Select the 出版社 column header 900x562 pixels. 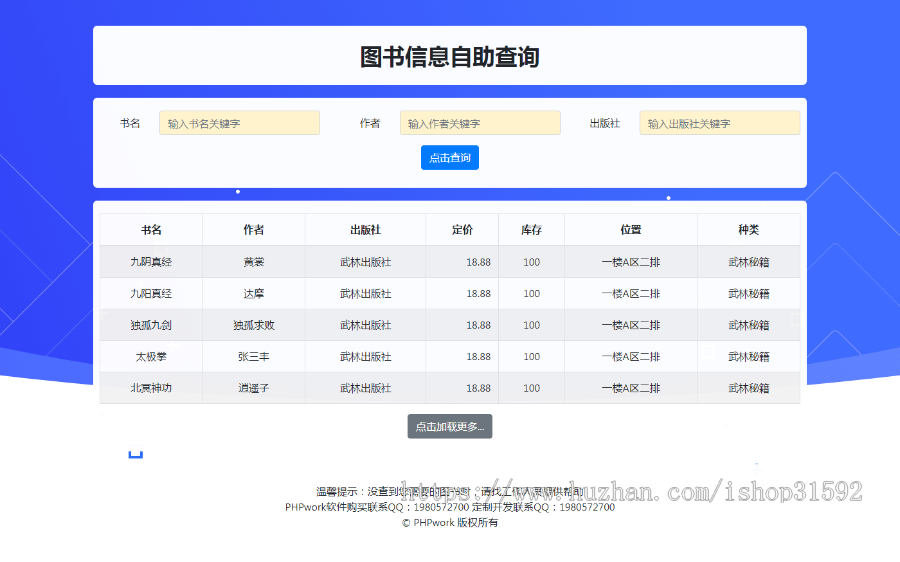coord(365,230)
